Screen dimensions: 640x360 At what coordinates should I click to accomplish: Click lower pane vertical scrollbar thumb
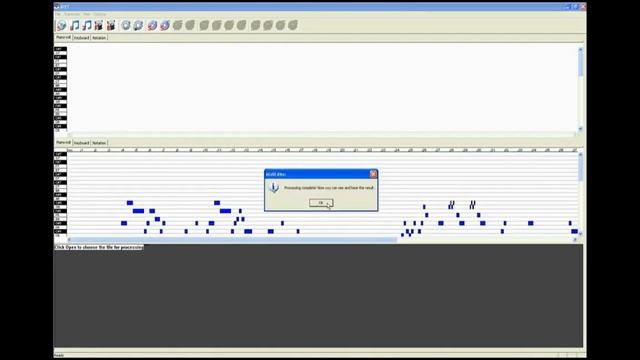(580, 169)
